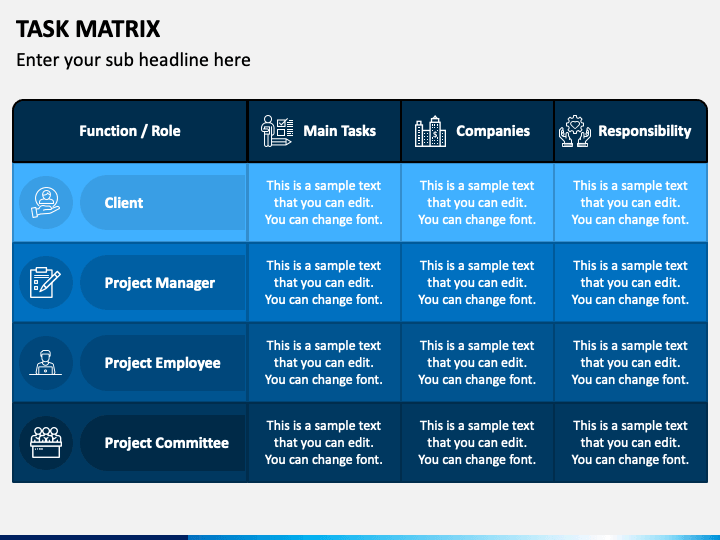Select the Project Committee group icon
The width and height of the screenshot is (720, 540).
click(45, 443)
